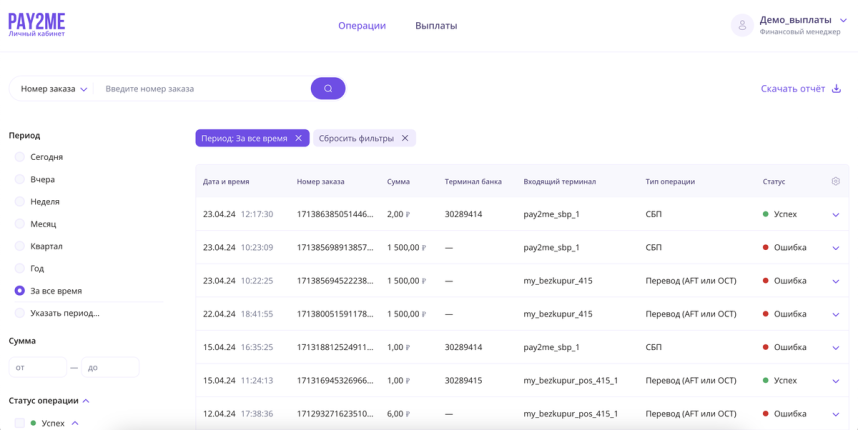Expand the first row with 2,00 ₽ amount
This screenshot has width=858, height=430.
pos(835,214)
